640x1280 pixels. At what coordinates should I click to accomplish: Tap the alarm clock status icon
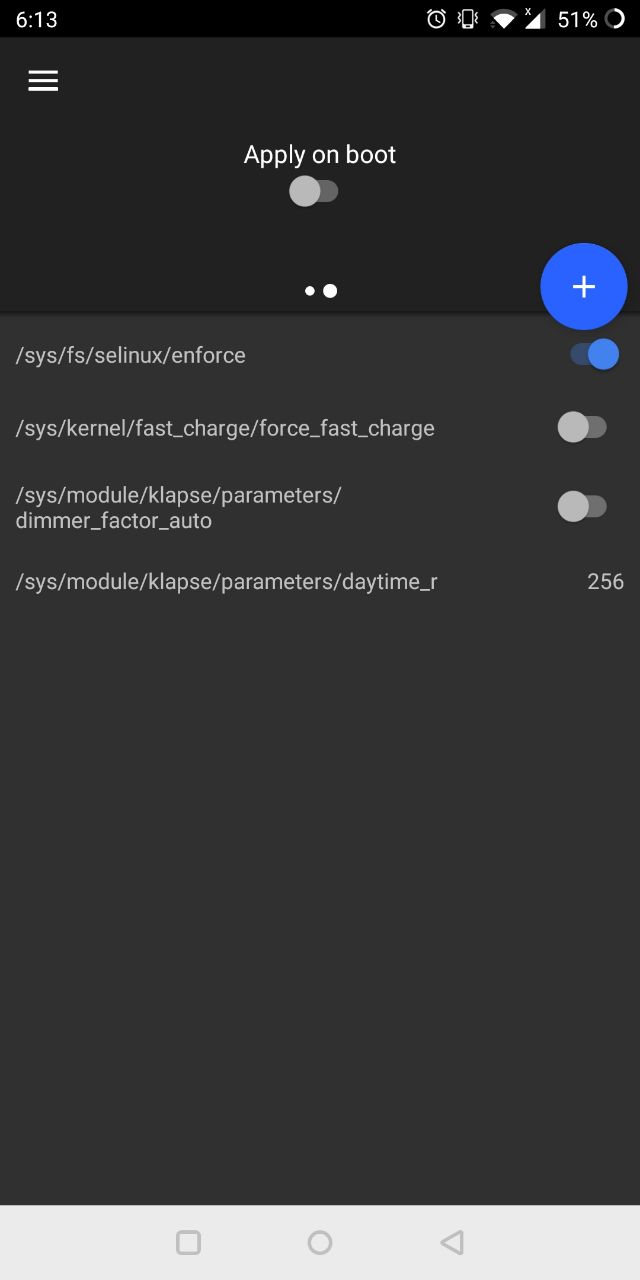point(437,19)
